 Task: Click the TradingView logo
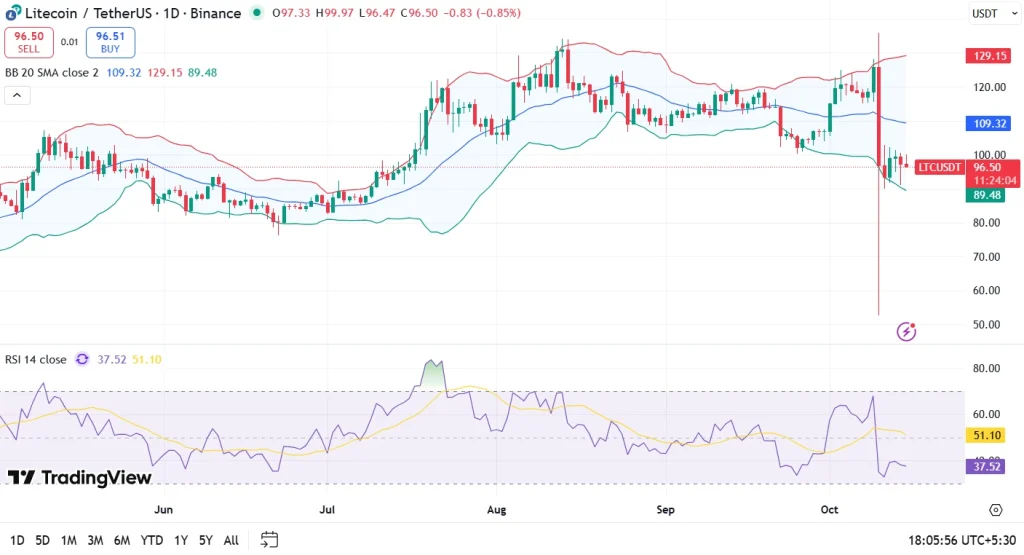tap(79, 477)
